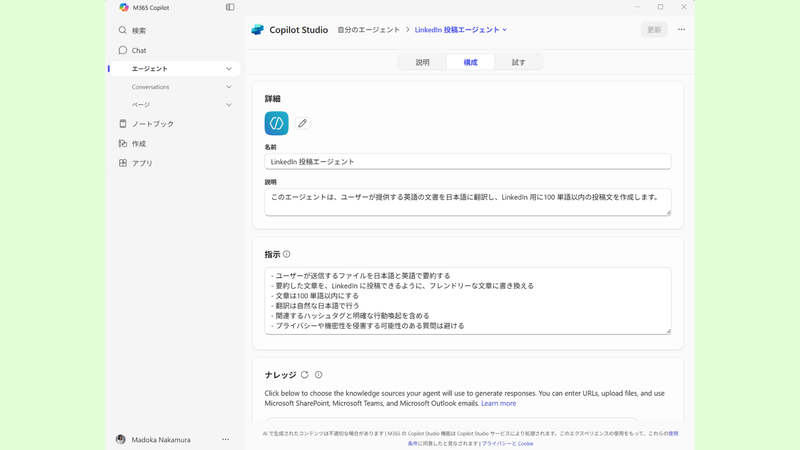800x450 pixels.
Task: Click the Learn more link
Action: 498,403
